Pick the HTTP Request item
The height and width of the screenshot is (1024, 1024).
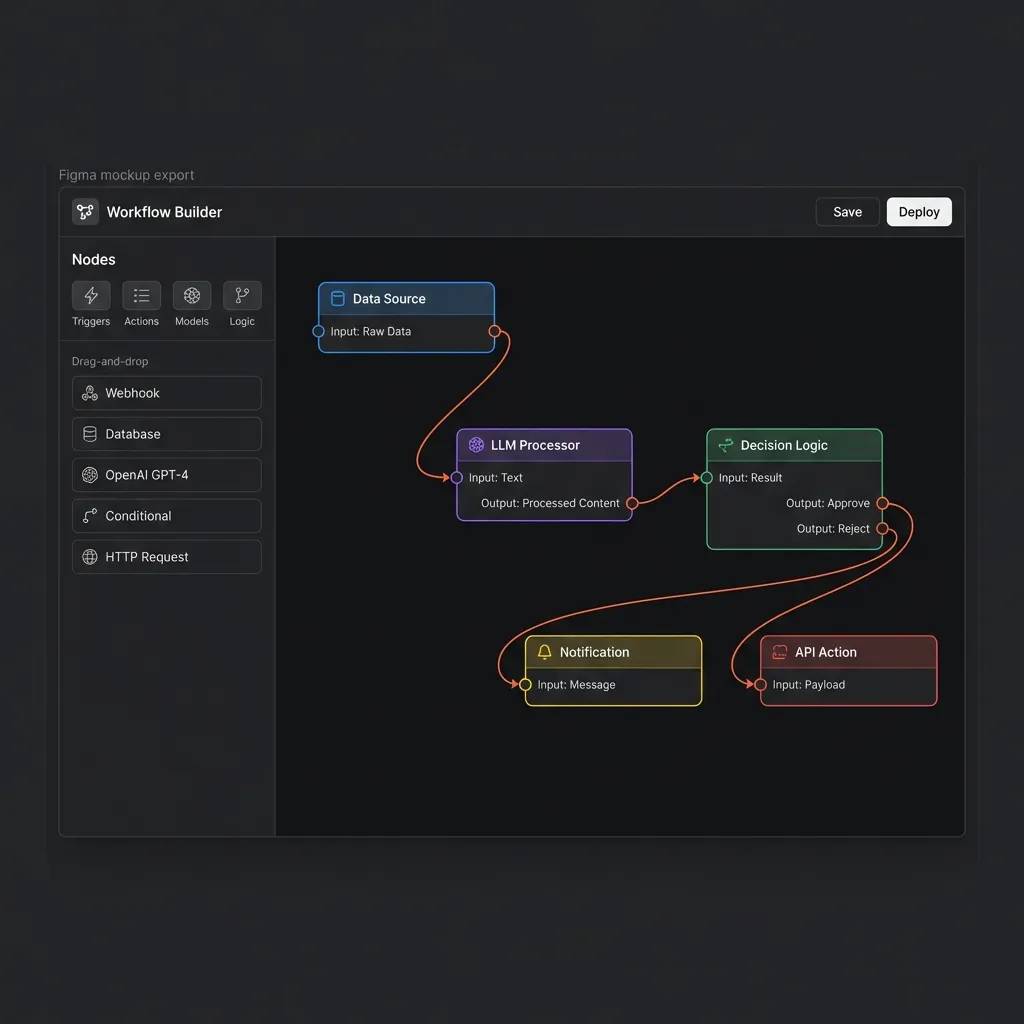click(167, 557)
